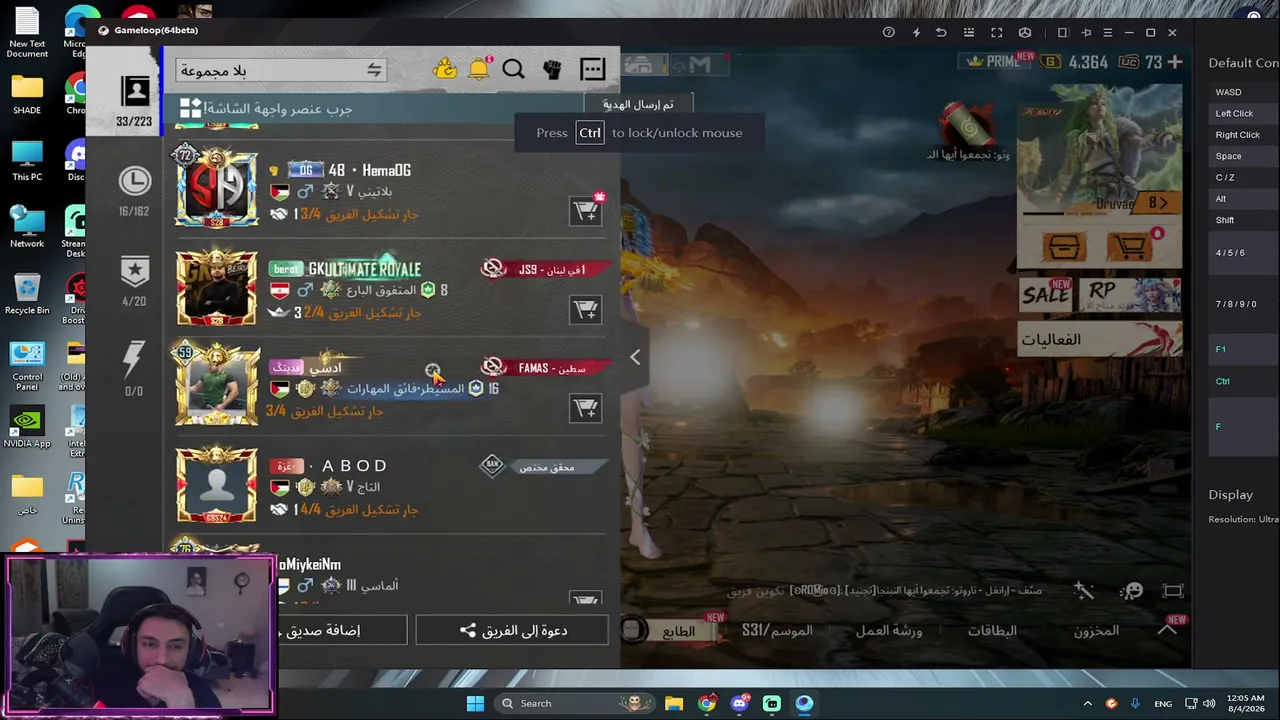The width and height of the screenshot is (1280, 720).
Task: Open the friends contacts tab icon
Action: coord(135,92)
